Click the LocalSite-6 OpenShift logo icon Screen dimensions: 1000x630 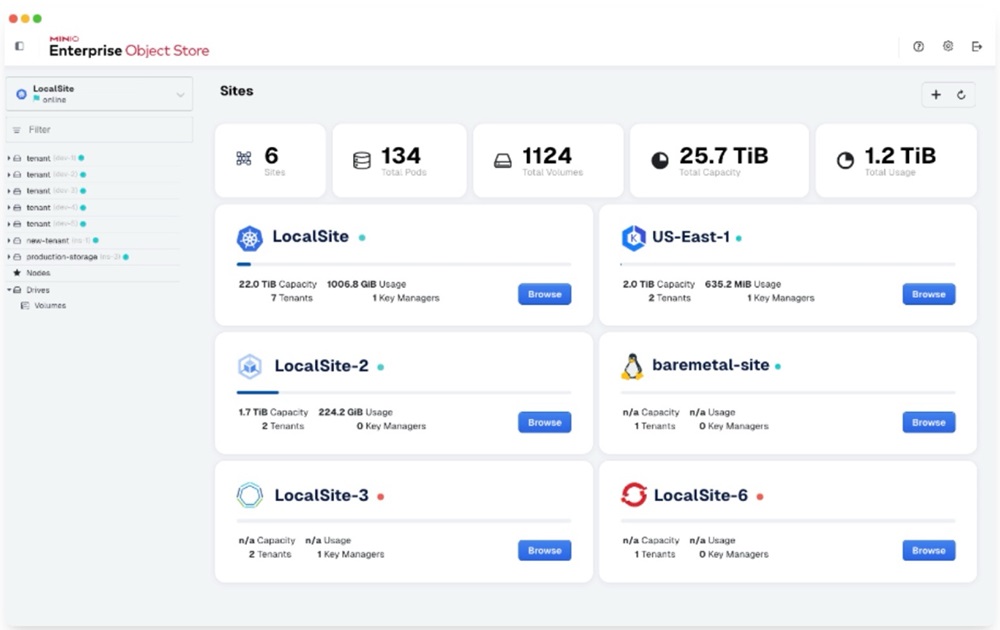click(634, 495)
